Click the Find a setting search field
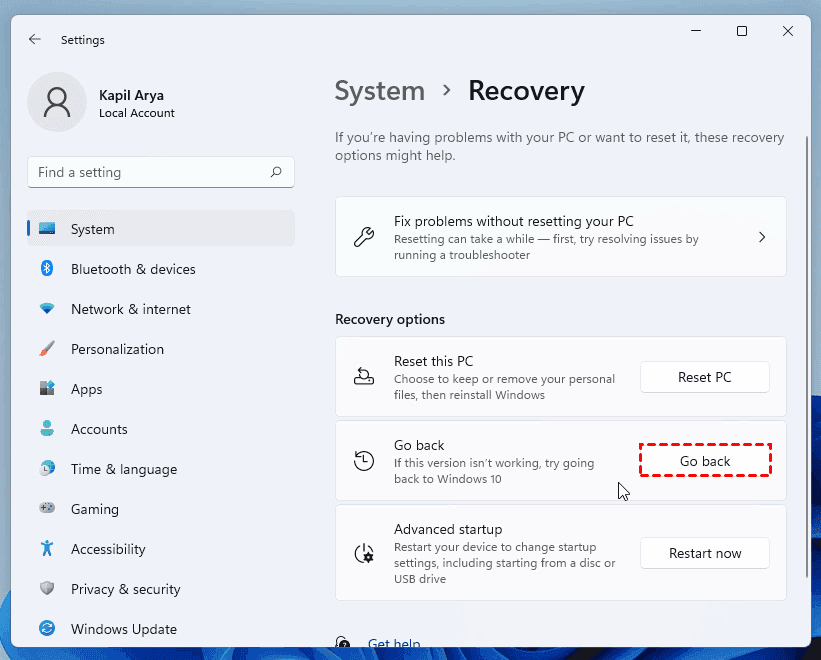This screenshot has width=821, height=660. click(150, 172)
